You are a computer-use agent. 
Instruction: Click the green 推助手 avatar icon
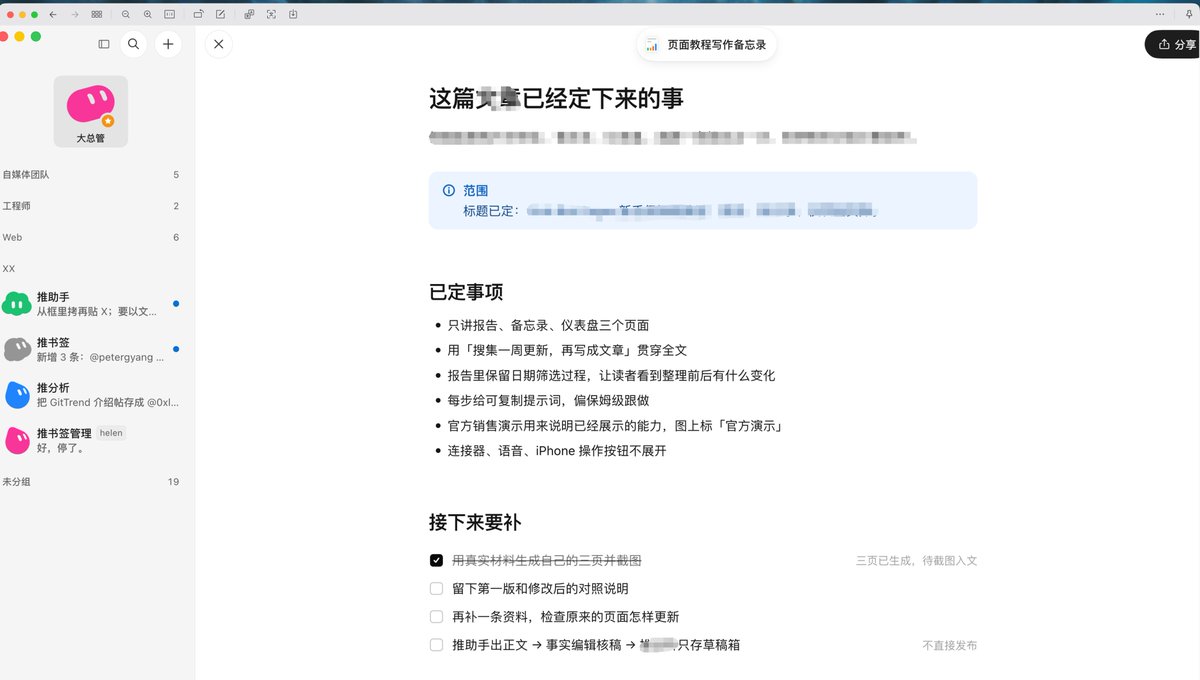tap(17, 304)
